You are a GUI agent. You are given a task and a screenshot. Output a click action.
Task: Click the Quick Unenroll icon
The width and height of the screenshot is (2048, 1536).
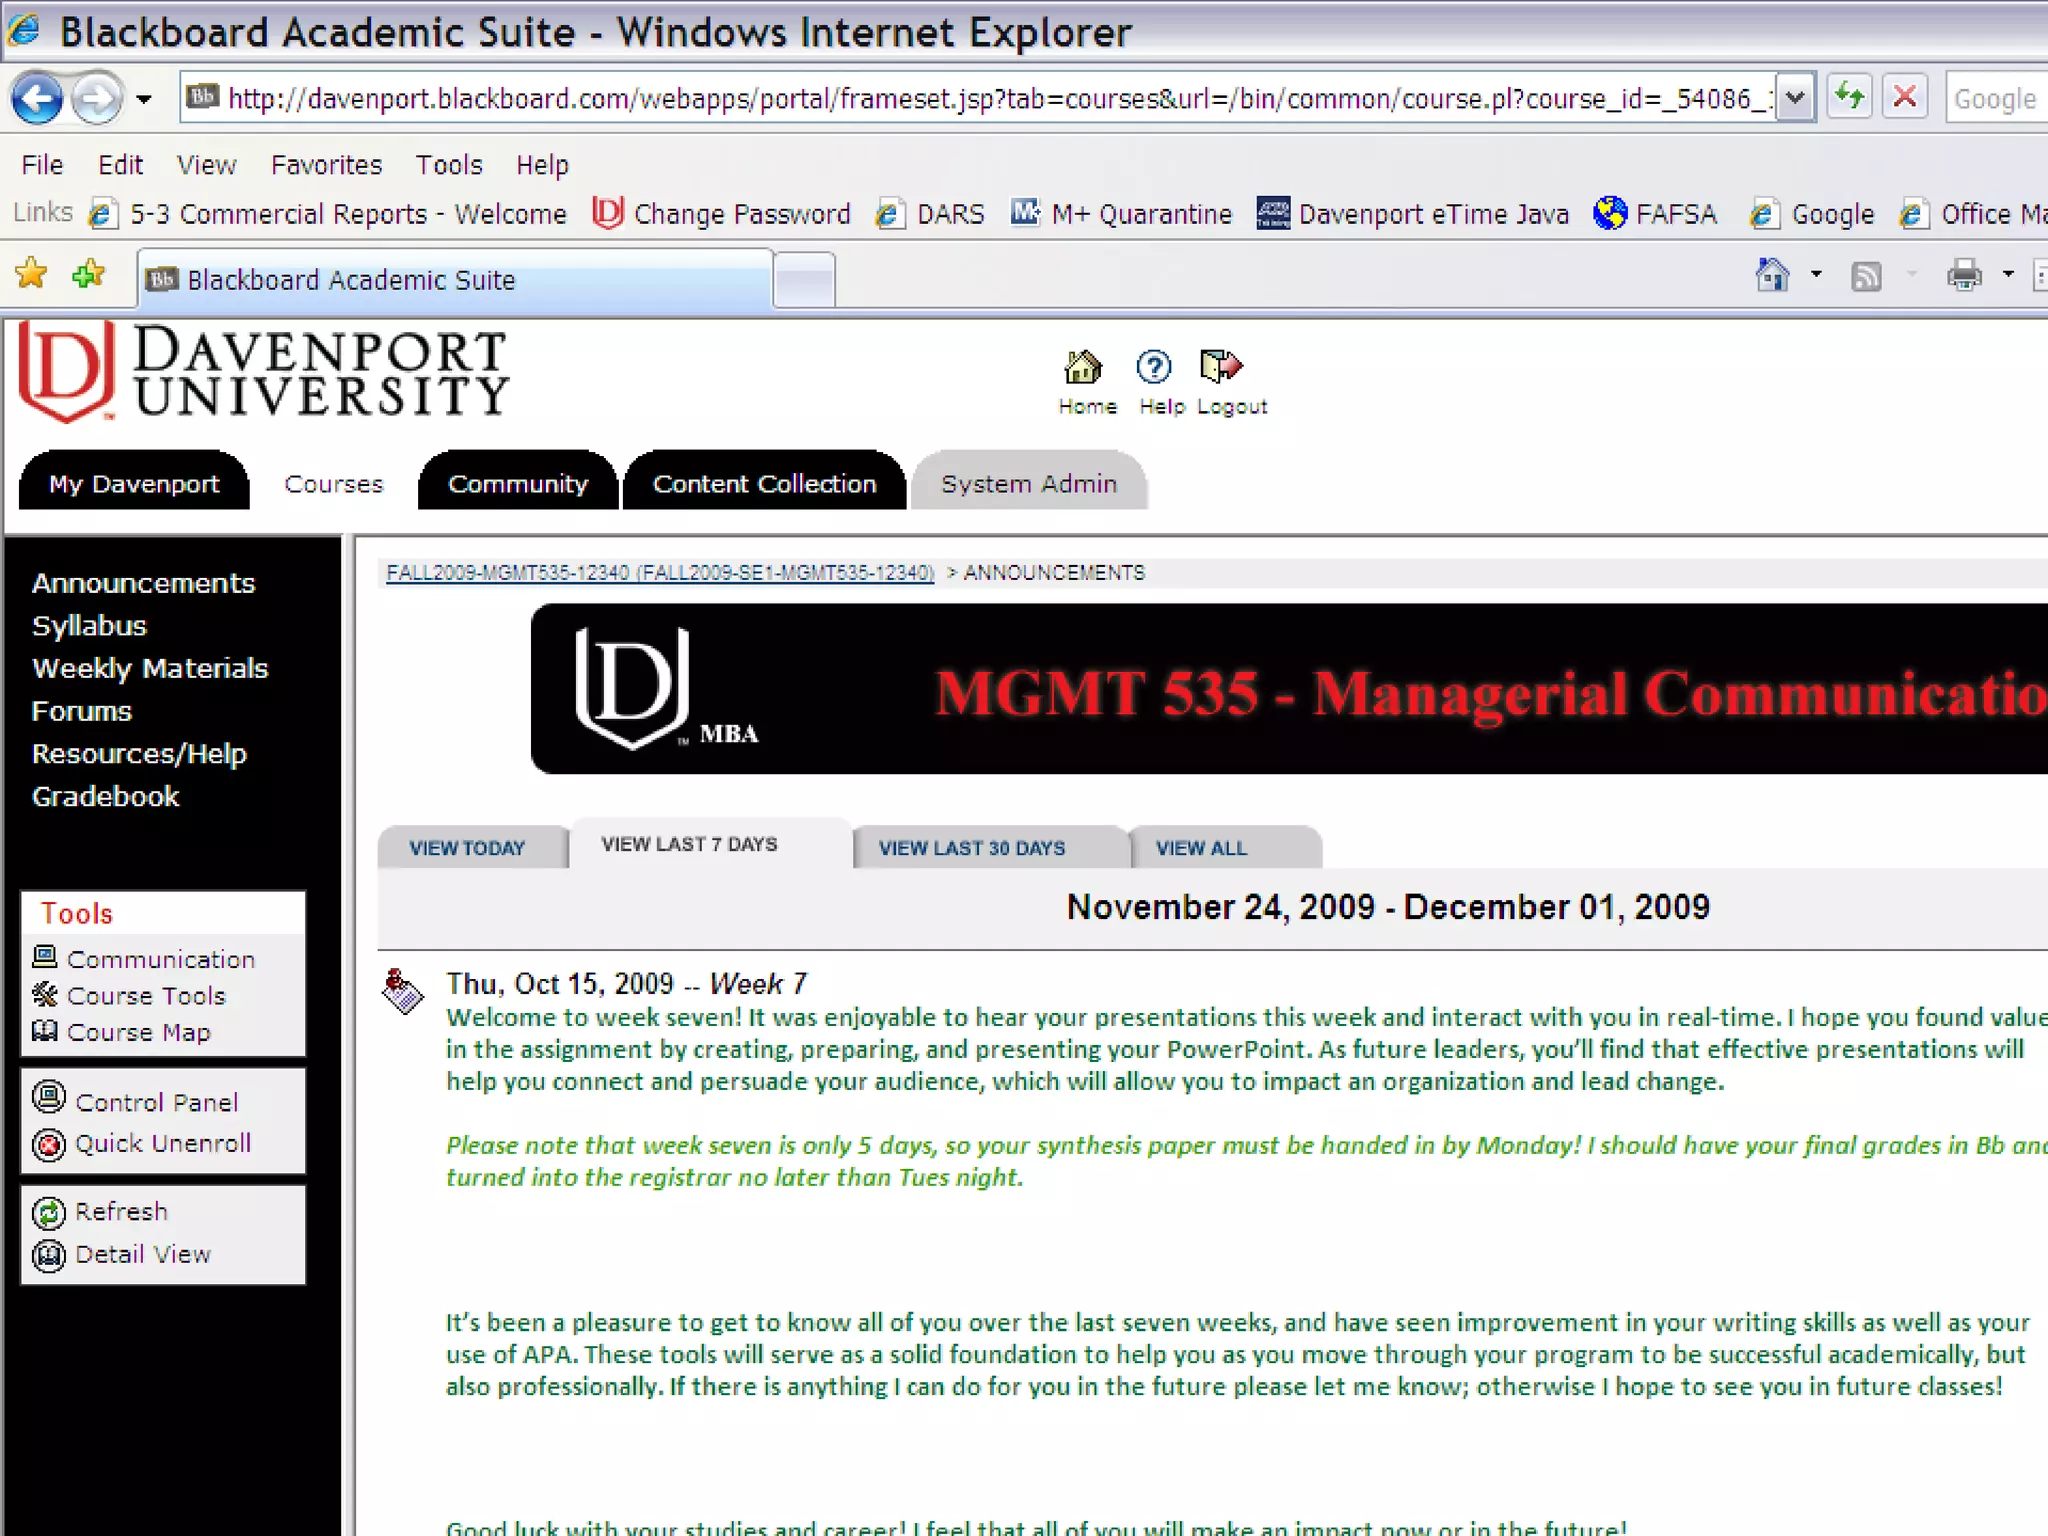coord(48,1144)
